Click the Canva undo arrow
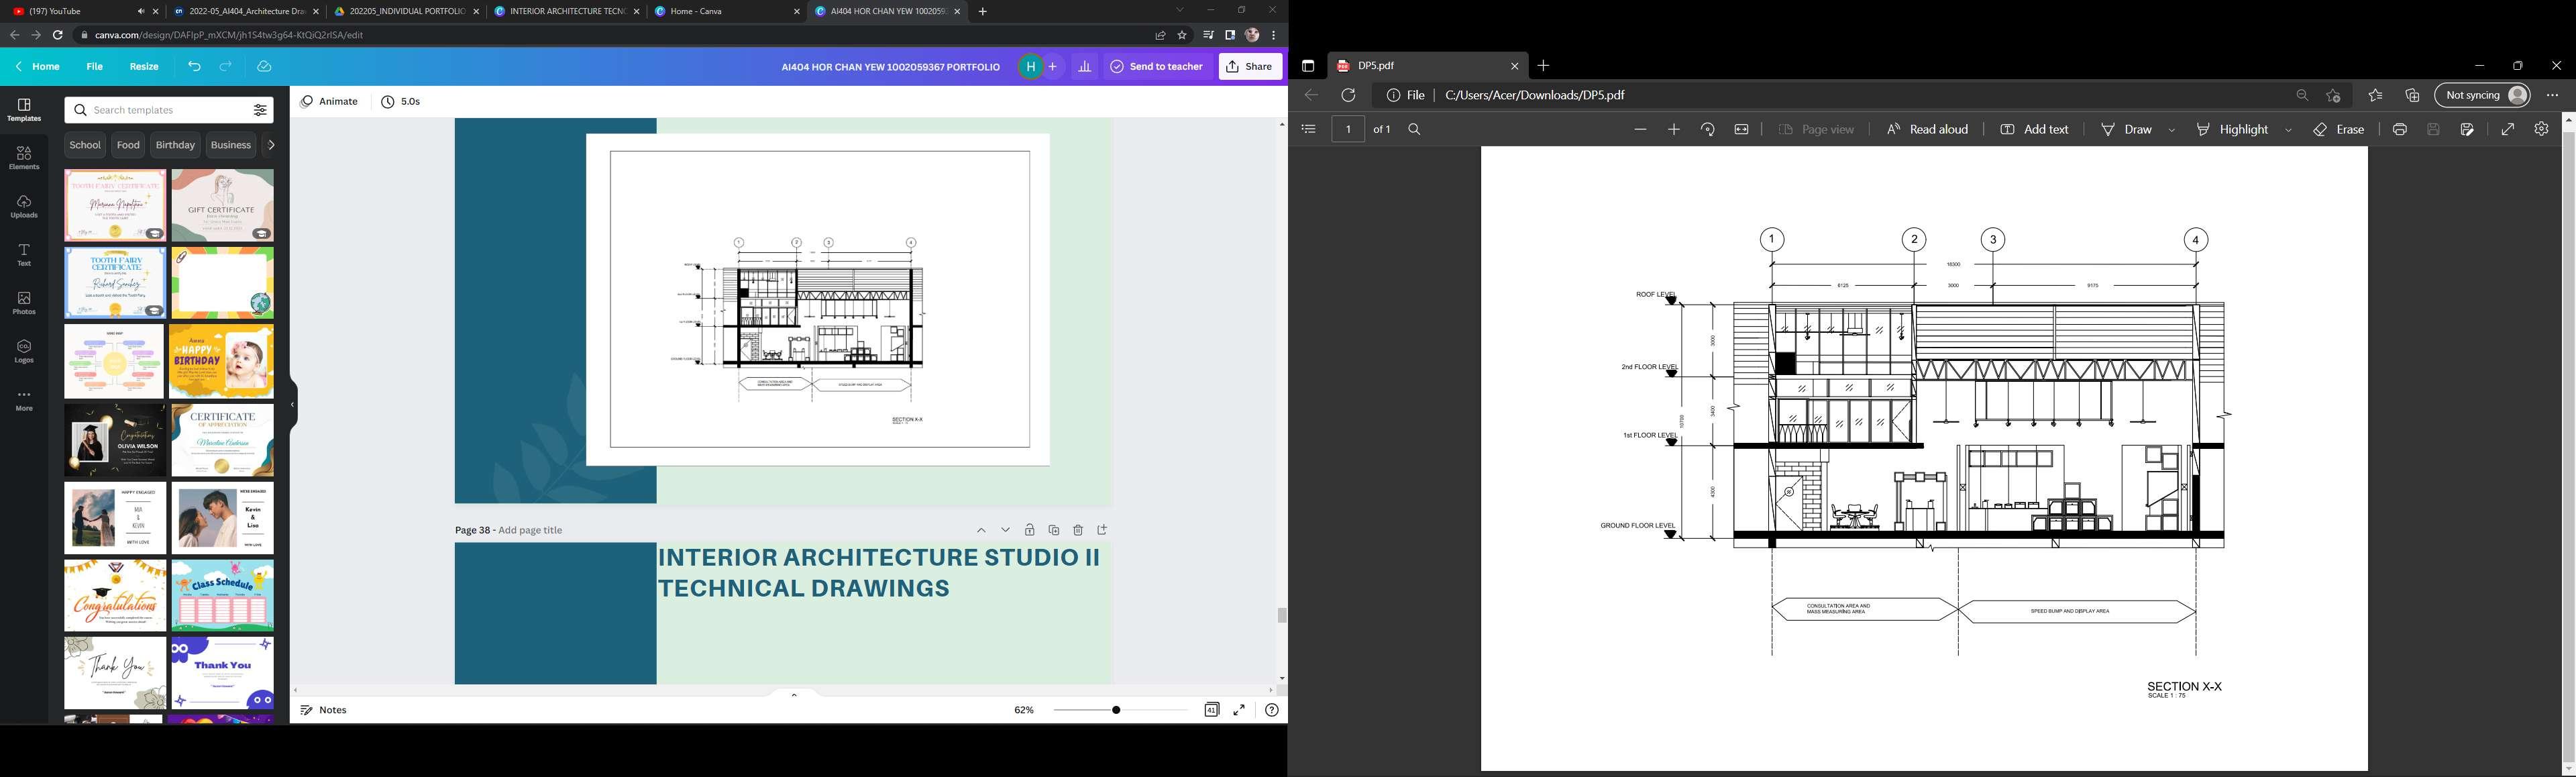This screenshot has width=2576, height=777. [x=194, y=66]
